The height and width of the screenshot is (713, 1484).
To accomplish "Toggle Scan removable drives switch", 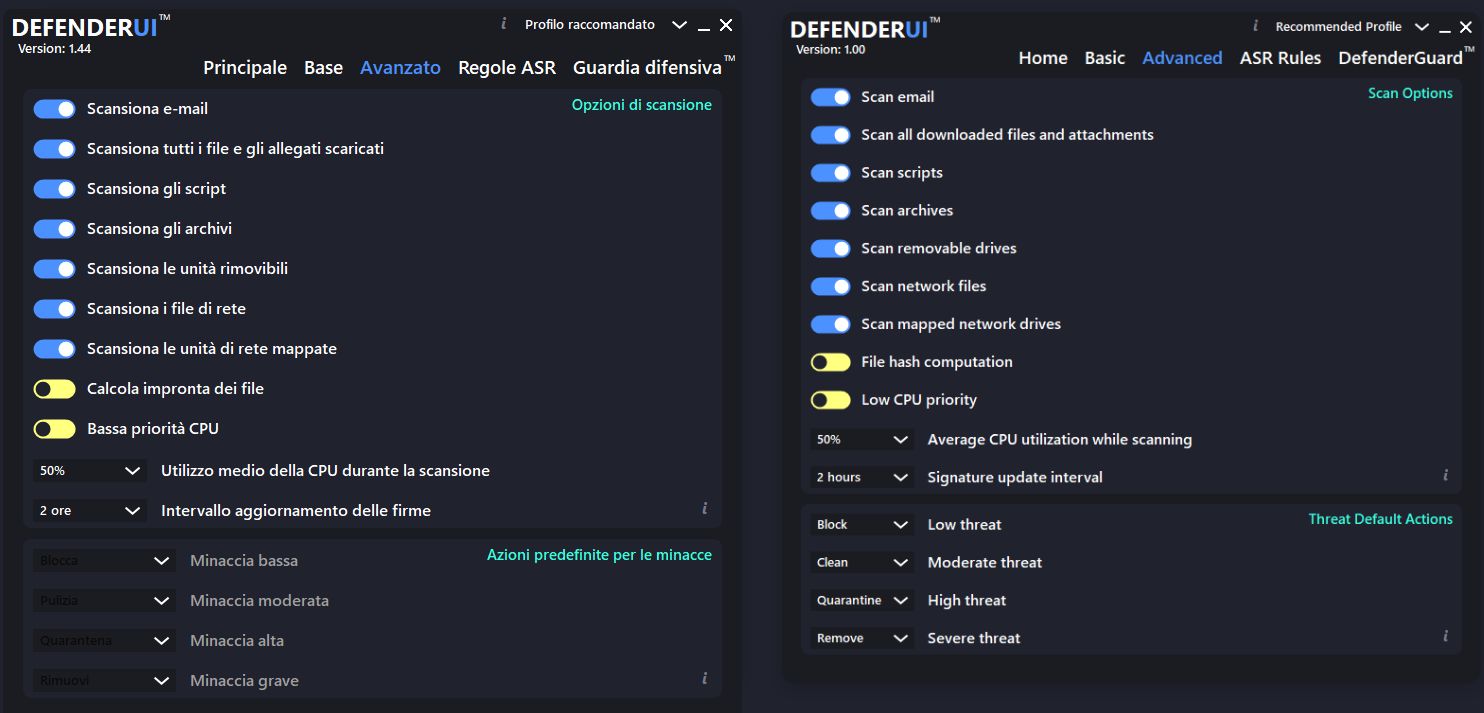I will [830, 248].
